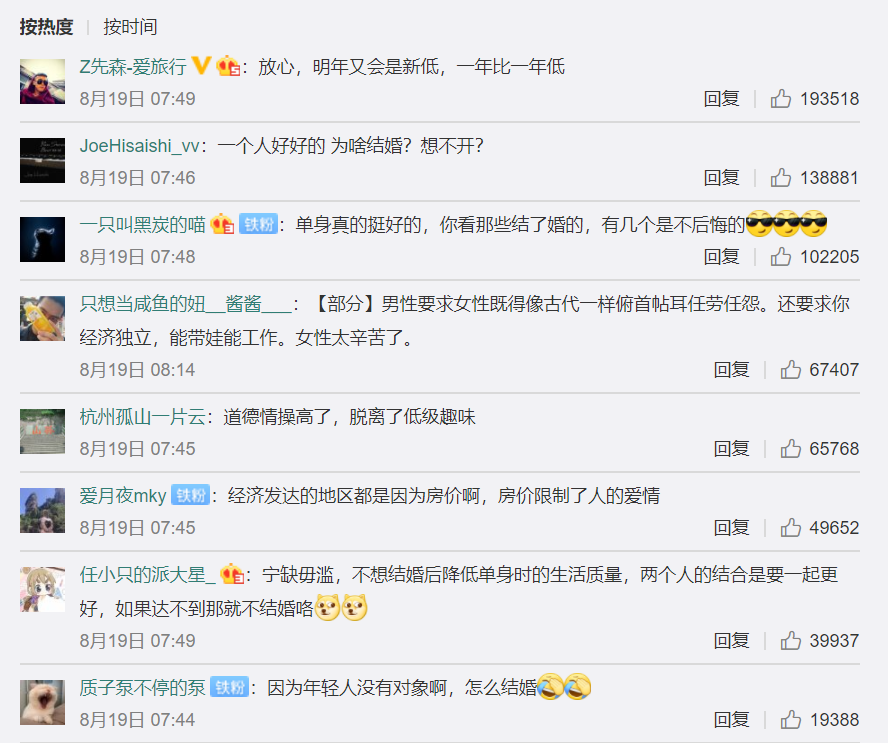
Task: Like the comment with 39937 likes
Action: click(x=791, y=640)
